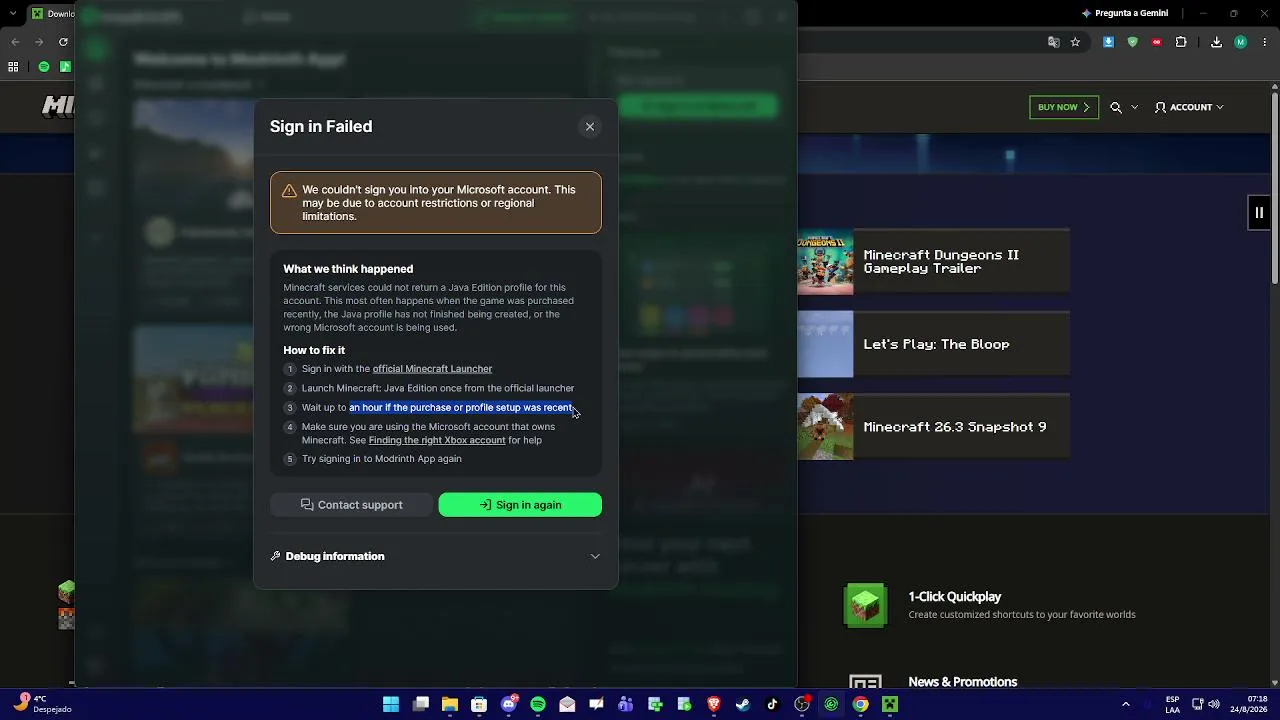Open the Chrome Extensions puzzle icon
The width and height of the screenshot is (1280, 720).
coord(1181,42)
